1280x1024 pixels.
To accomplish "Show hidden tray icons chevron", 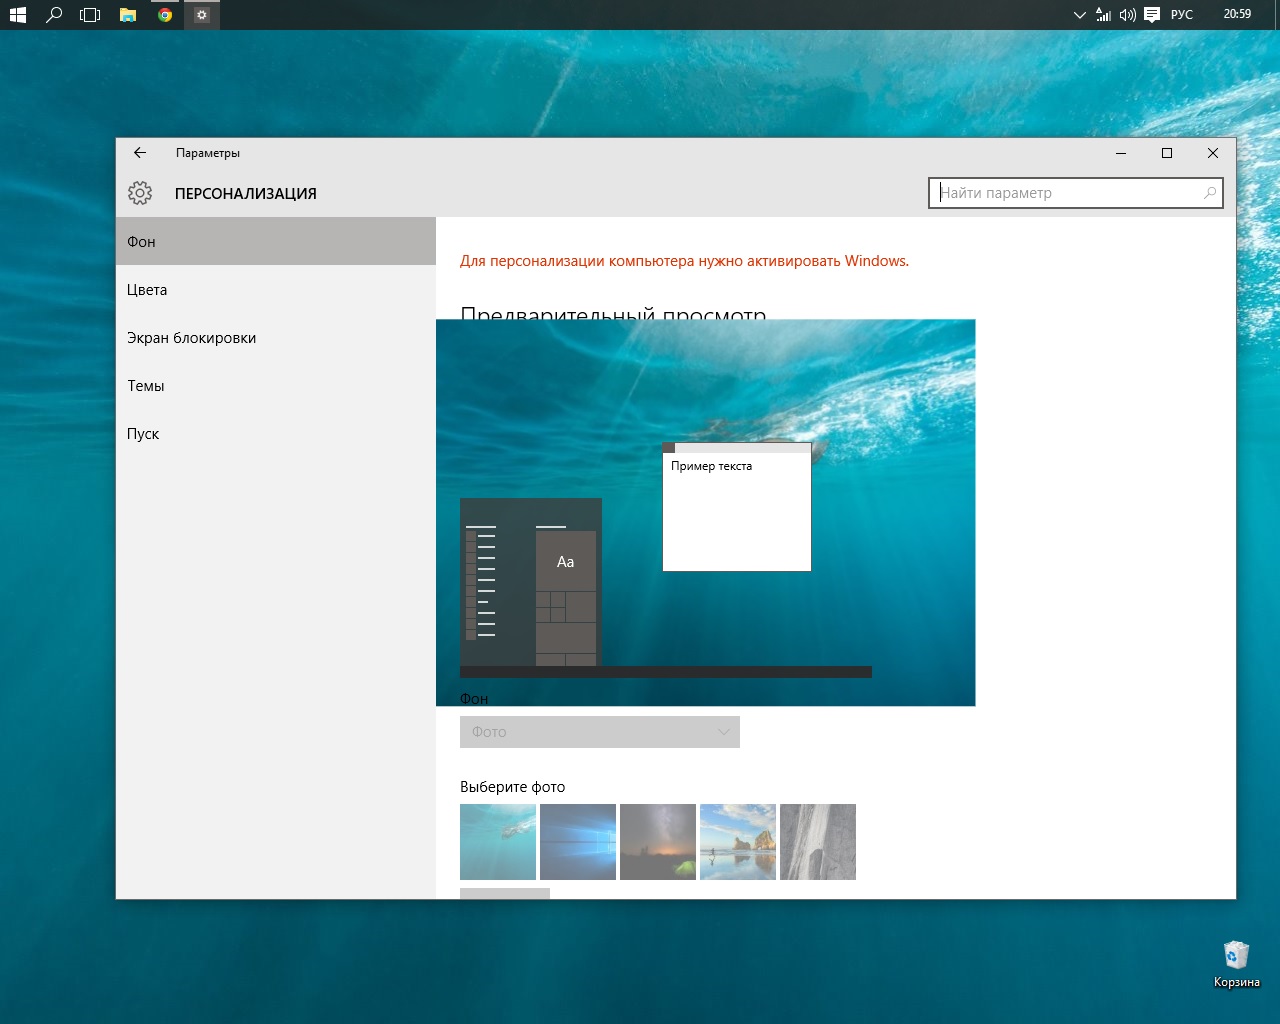I will click(x=1079, y=15).
